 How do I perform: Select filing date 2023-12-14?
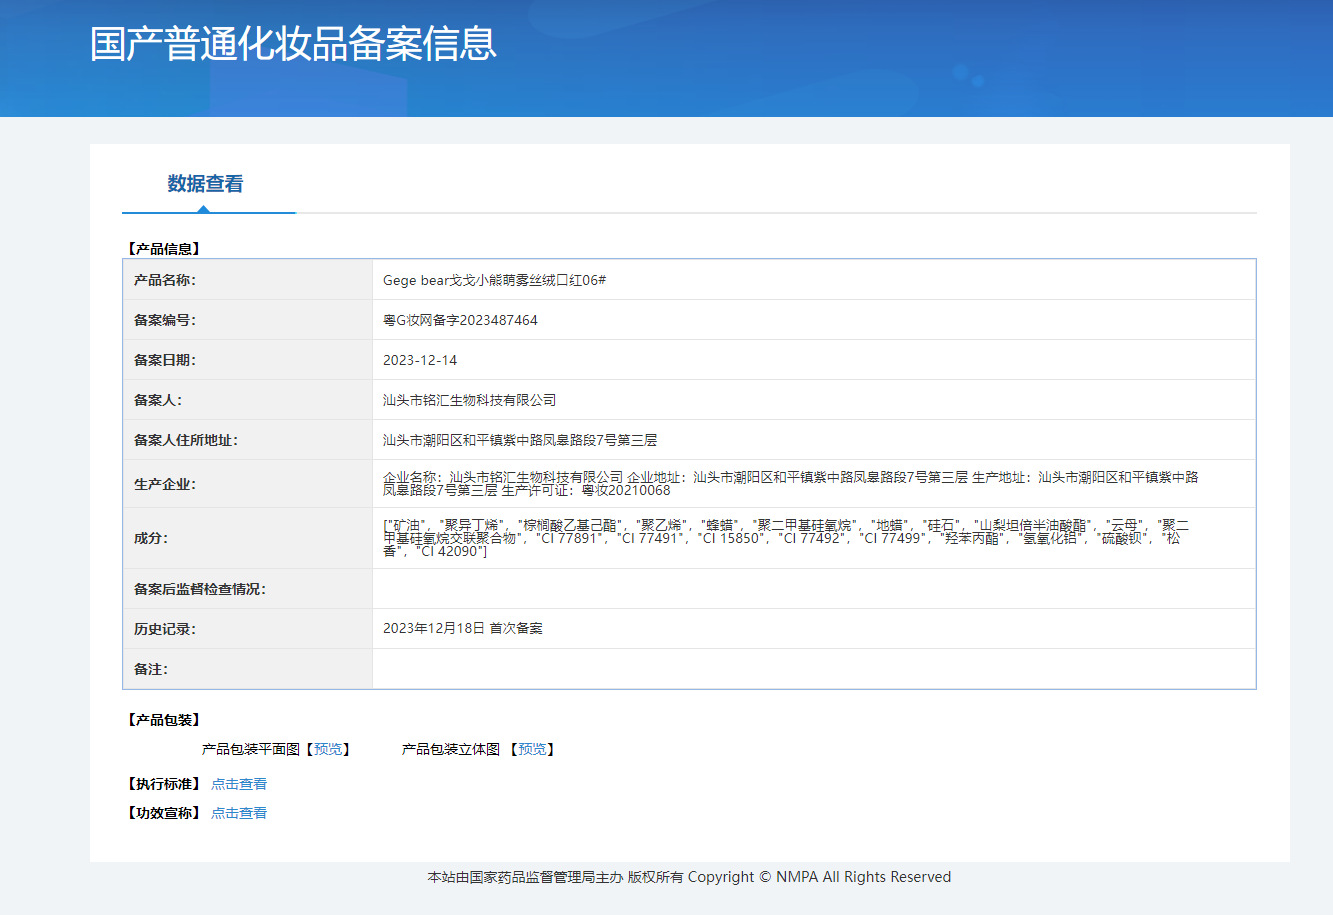(420, 360)
